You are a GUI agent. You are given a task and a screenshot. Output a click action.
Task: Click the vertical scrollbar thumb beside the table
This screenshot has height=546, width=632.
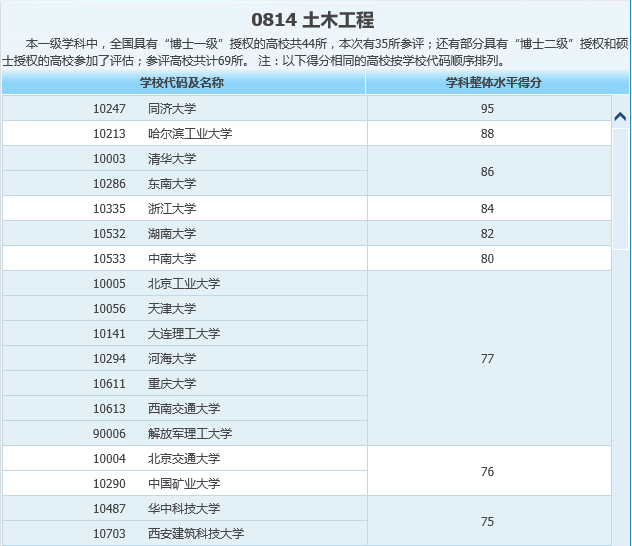point(620,189)
